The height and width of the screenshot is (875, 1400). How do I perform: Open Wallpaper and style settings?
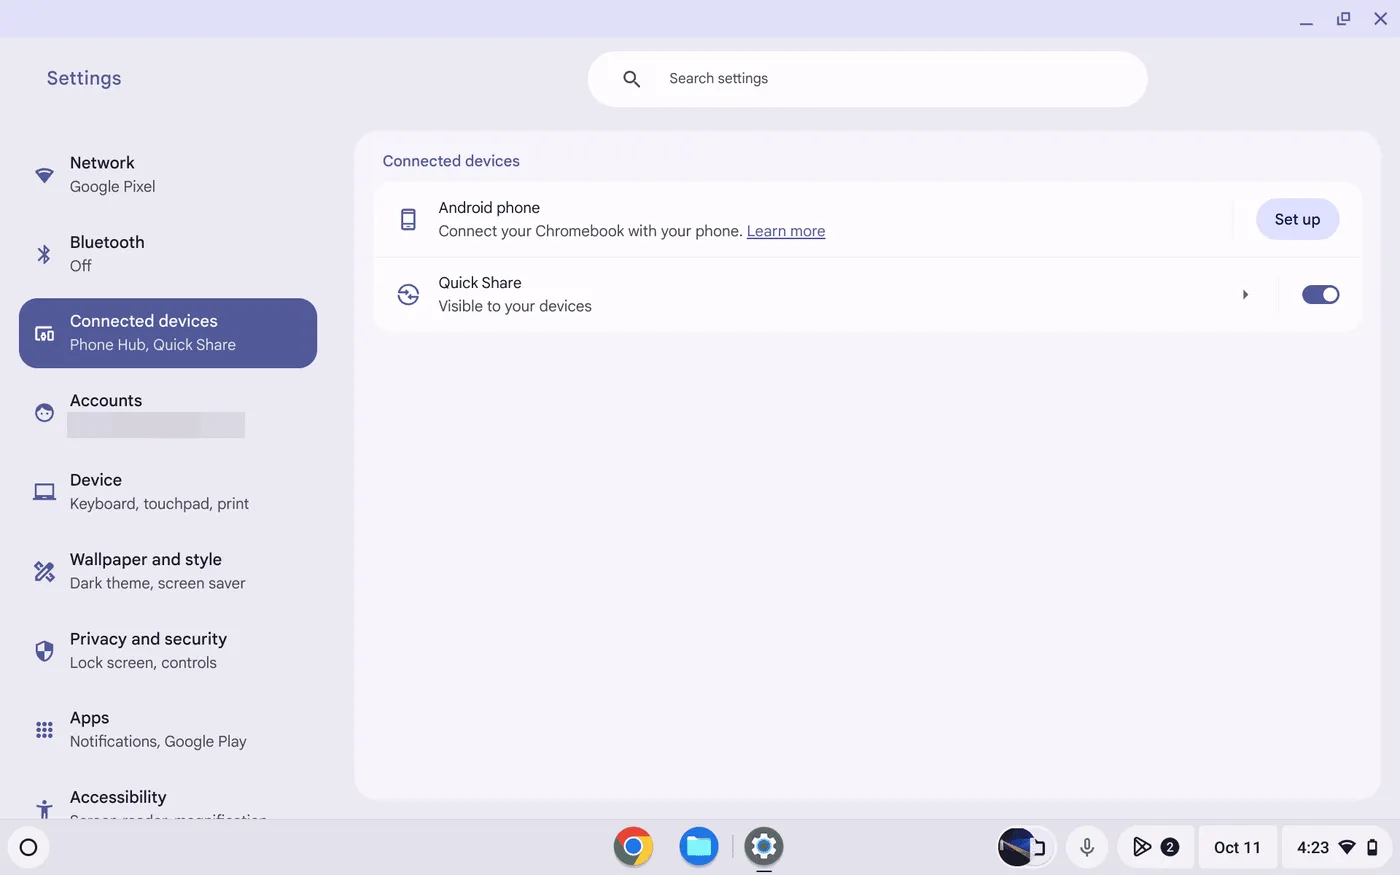point(168,571)
